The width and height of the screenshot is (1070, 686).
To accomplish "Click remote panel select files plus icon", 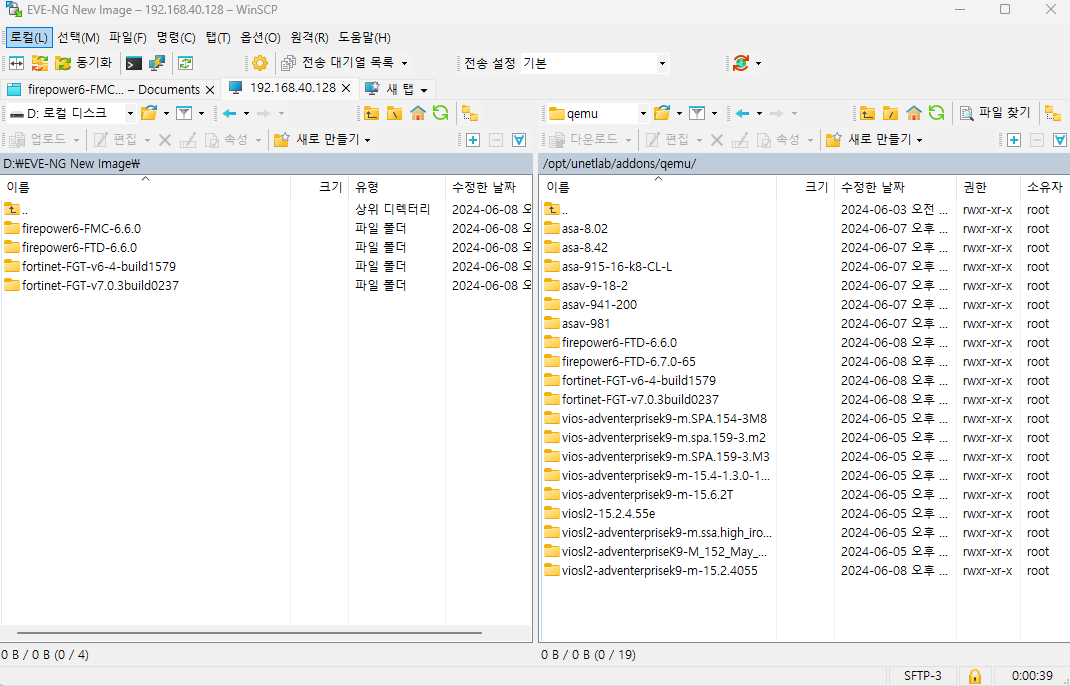I will tap(1014, 140).
